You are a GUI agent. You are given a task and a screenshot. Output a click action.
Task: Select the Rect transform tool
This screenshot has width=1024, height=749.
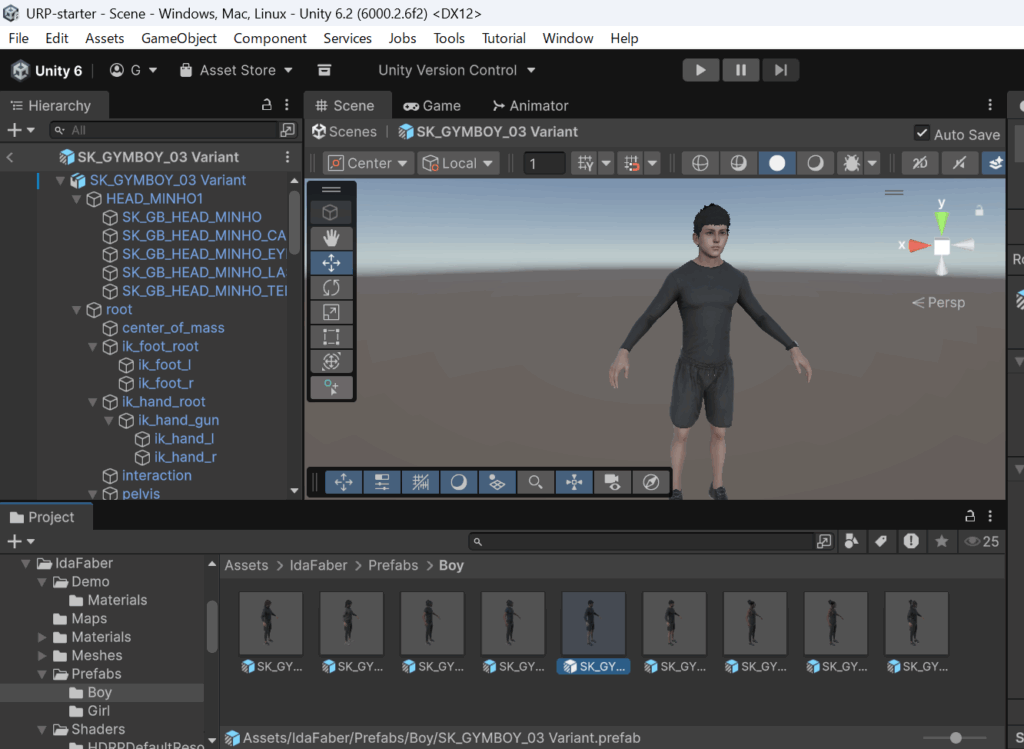click(330, 337)
